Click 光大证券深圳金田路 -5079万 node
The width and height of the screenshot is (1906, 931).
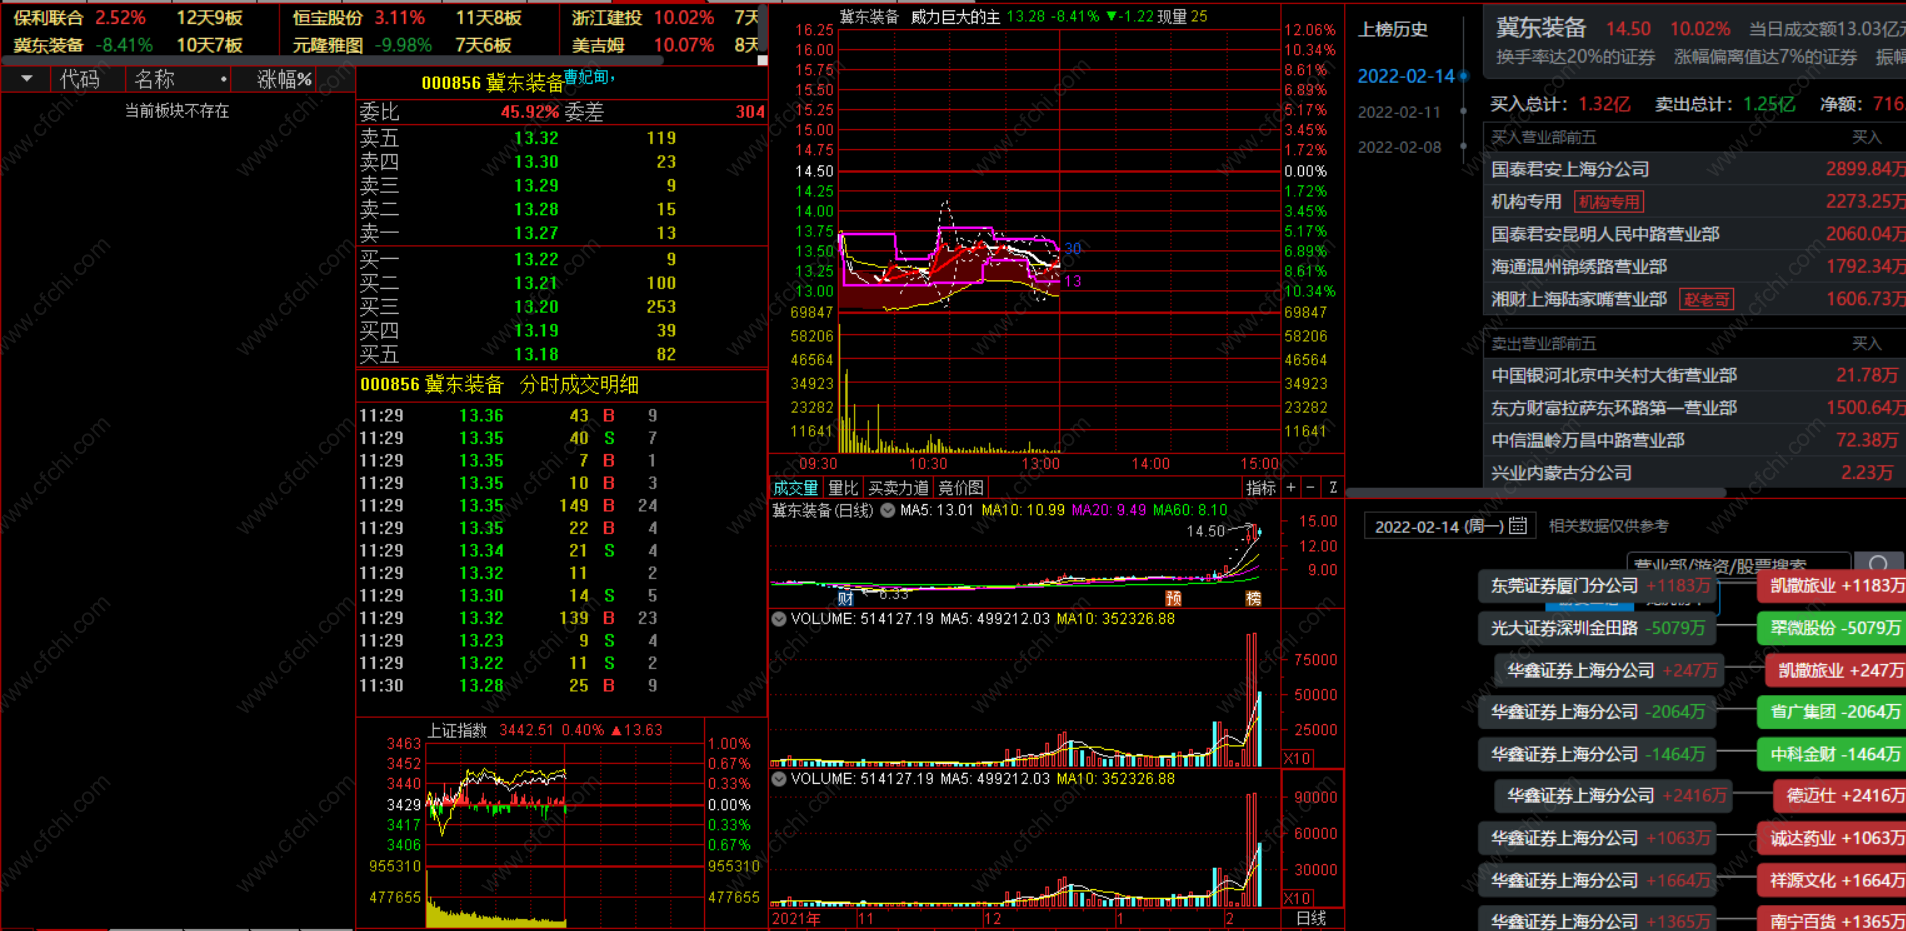coord(1597,628)
